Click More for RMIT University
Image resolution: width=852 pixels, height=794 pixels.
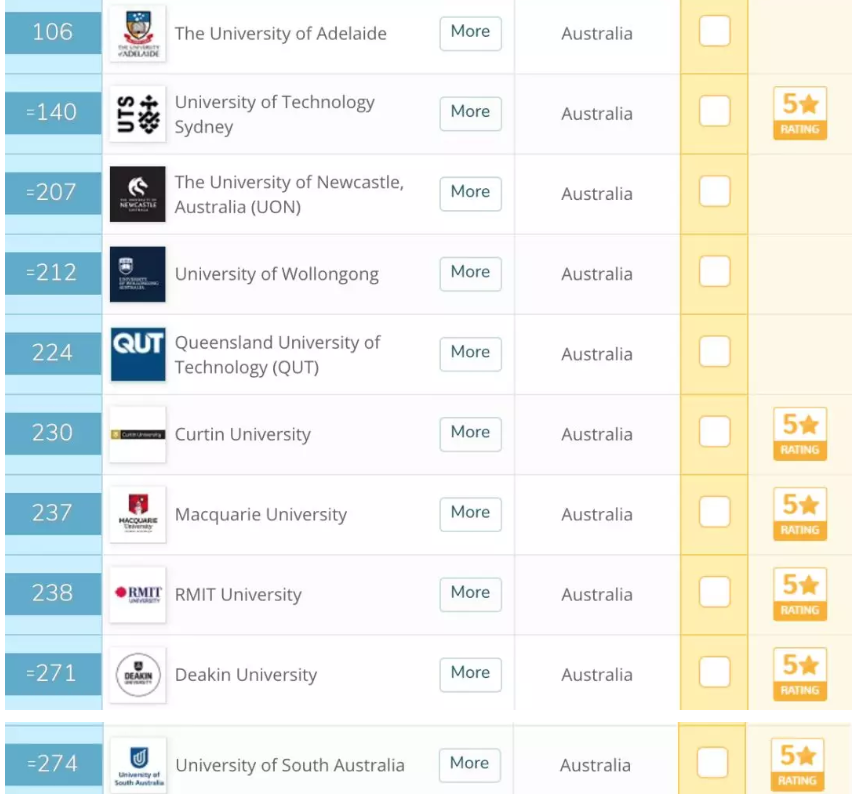[x=471, y=595]
